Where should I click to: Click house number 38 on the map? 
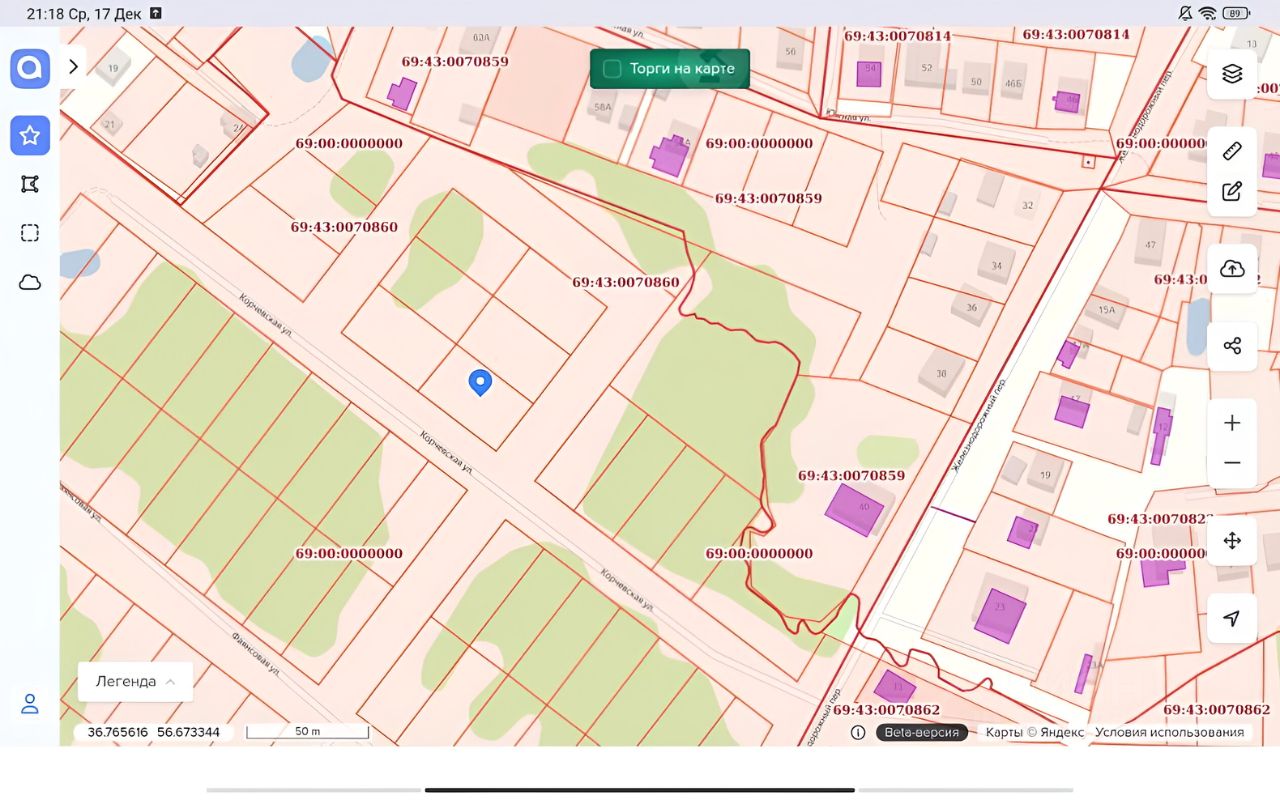click(x=941, y=373)
